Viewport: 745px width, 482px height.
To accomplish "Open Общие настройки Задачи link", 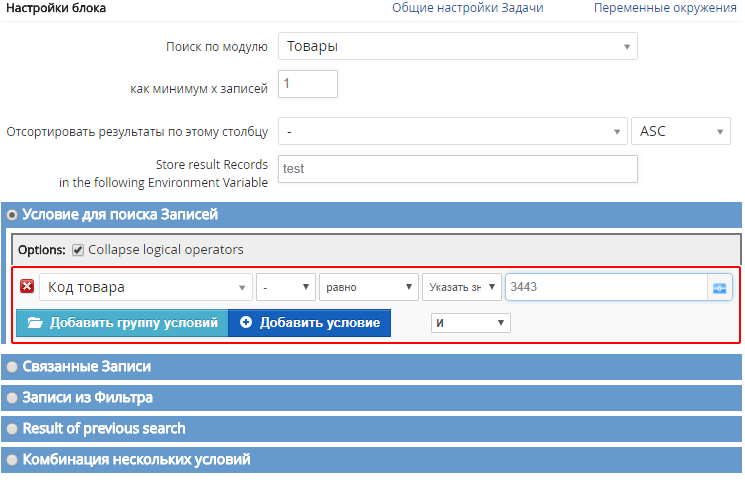I will point(468,8).
